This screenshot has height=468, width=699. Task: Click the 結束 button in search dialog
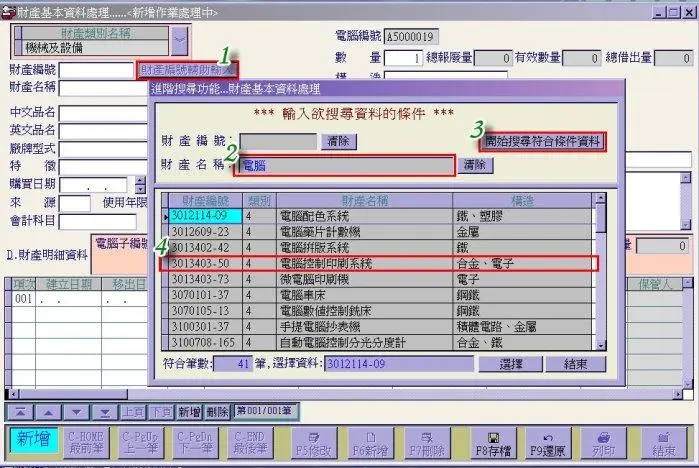click(x=576, y=364)
